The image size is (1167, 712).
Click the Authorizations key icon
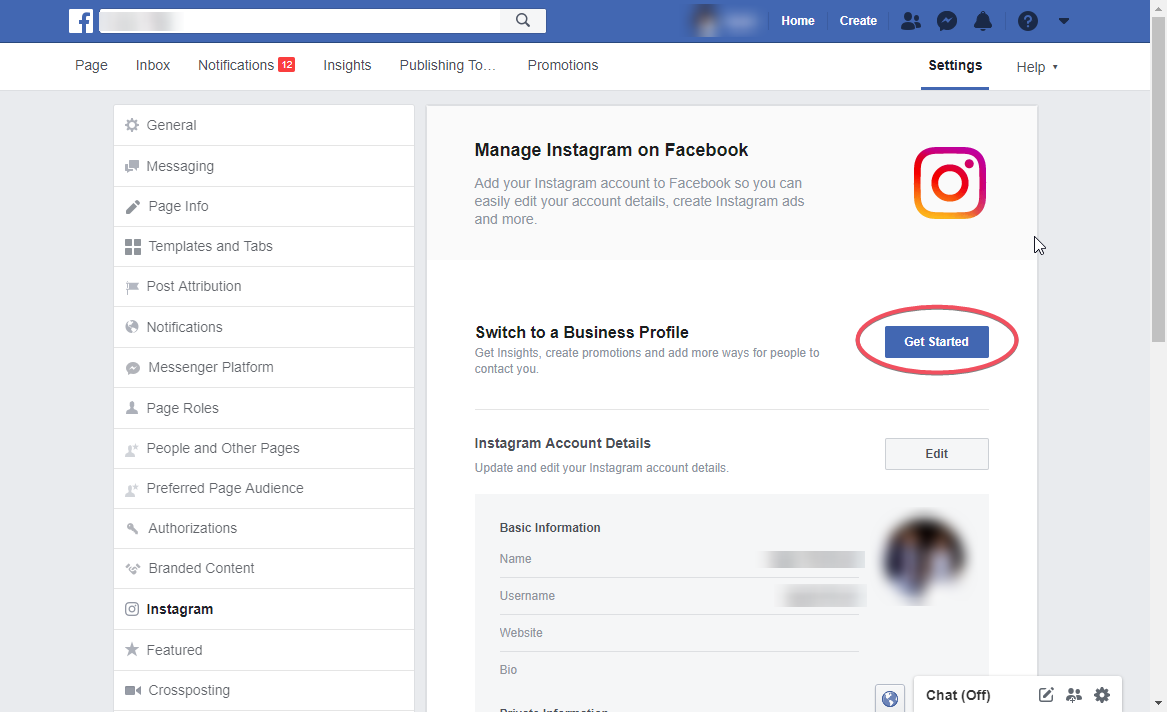pyautogui.click(x=132, y=528)
